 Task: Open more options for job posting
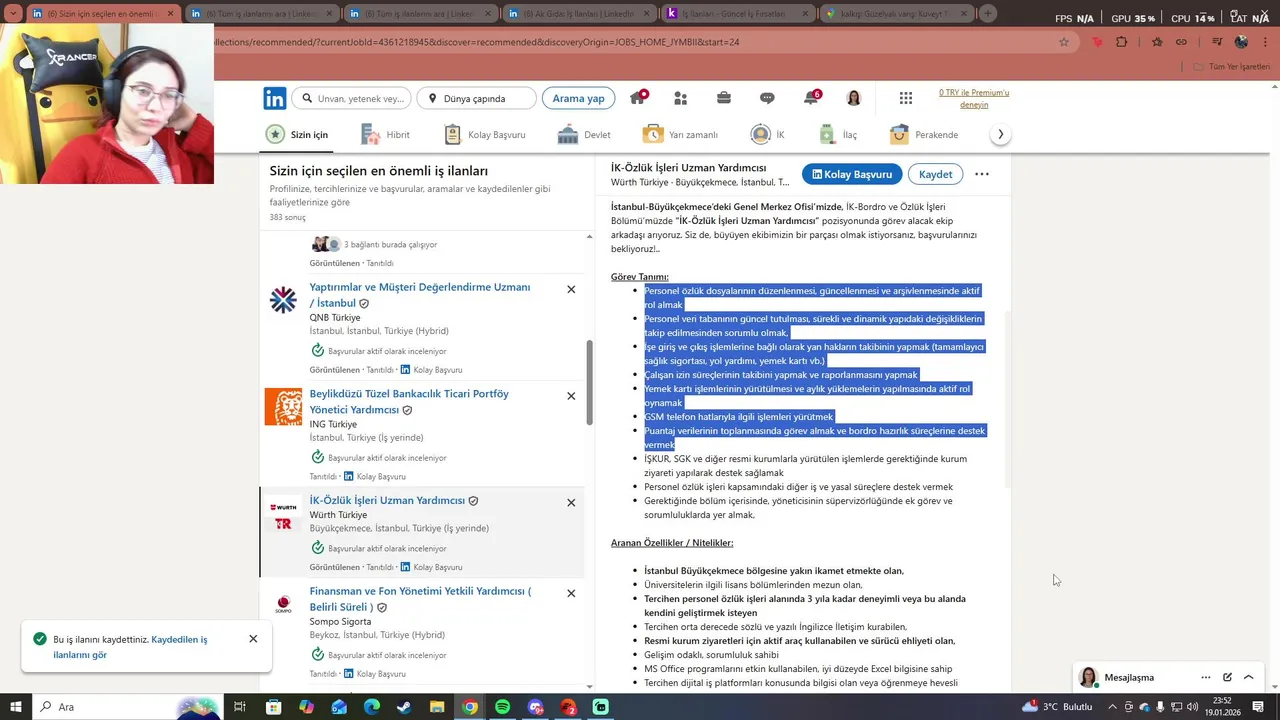(982, 174)
